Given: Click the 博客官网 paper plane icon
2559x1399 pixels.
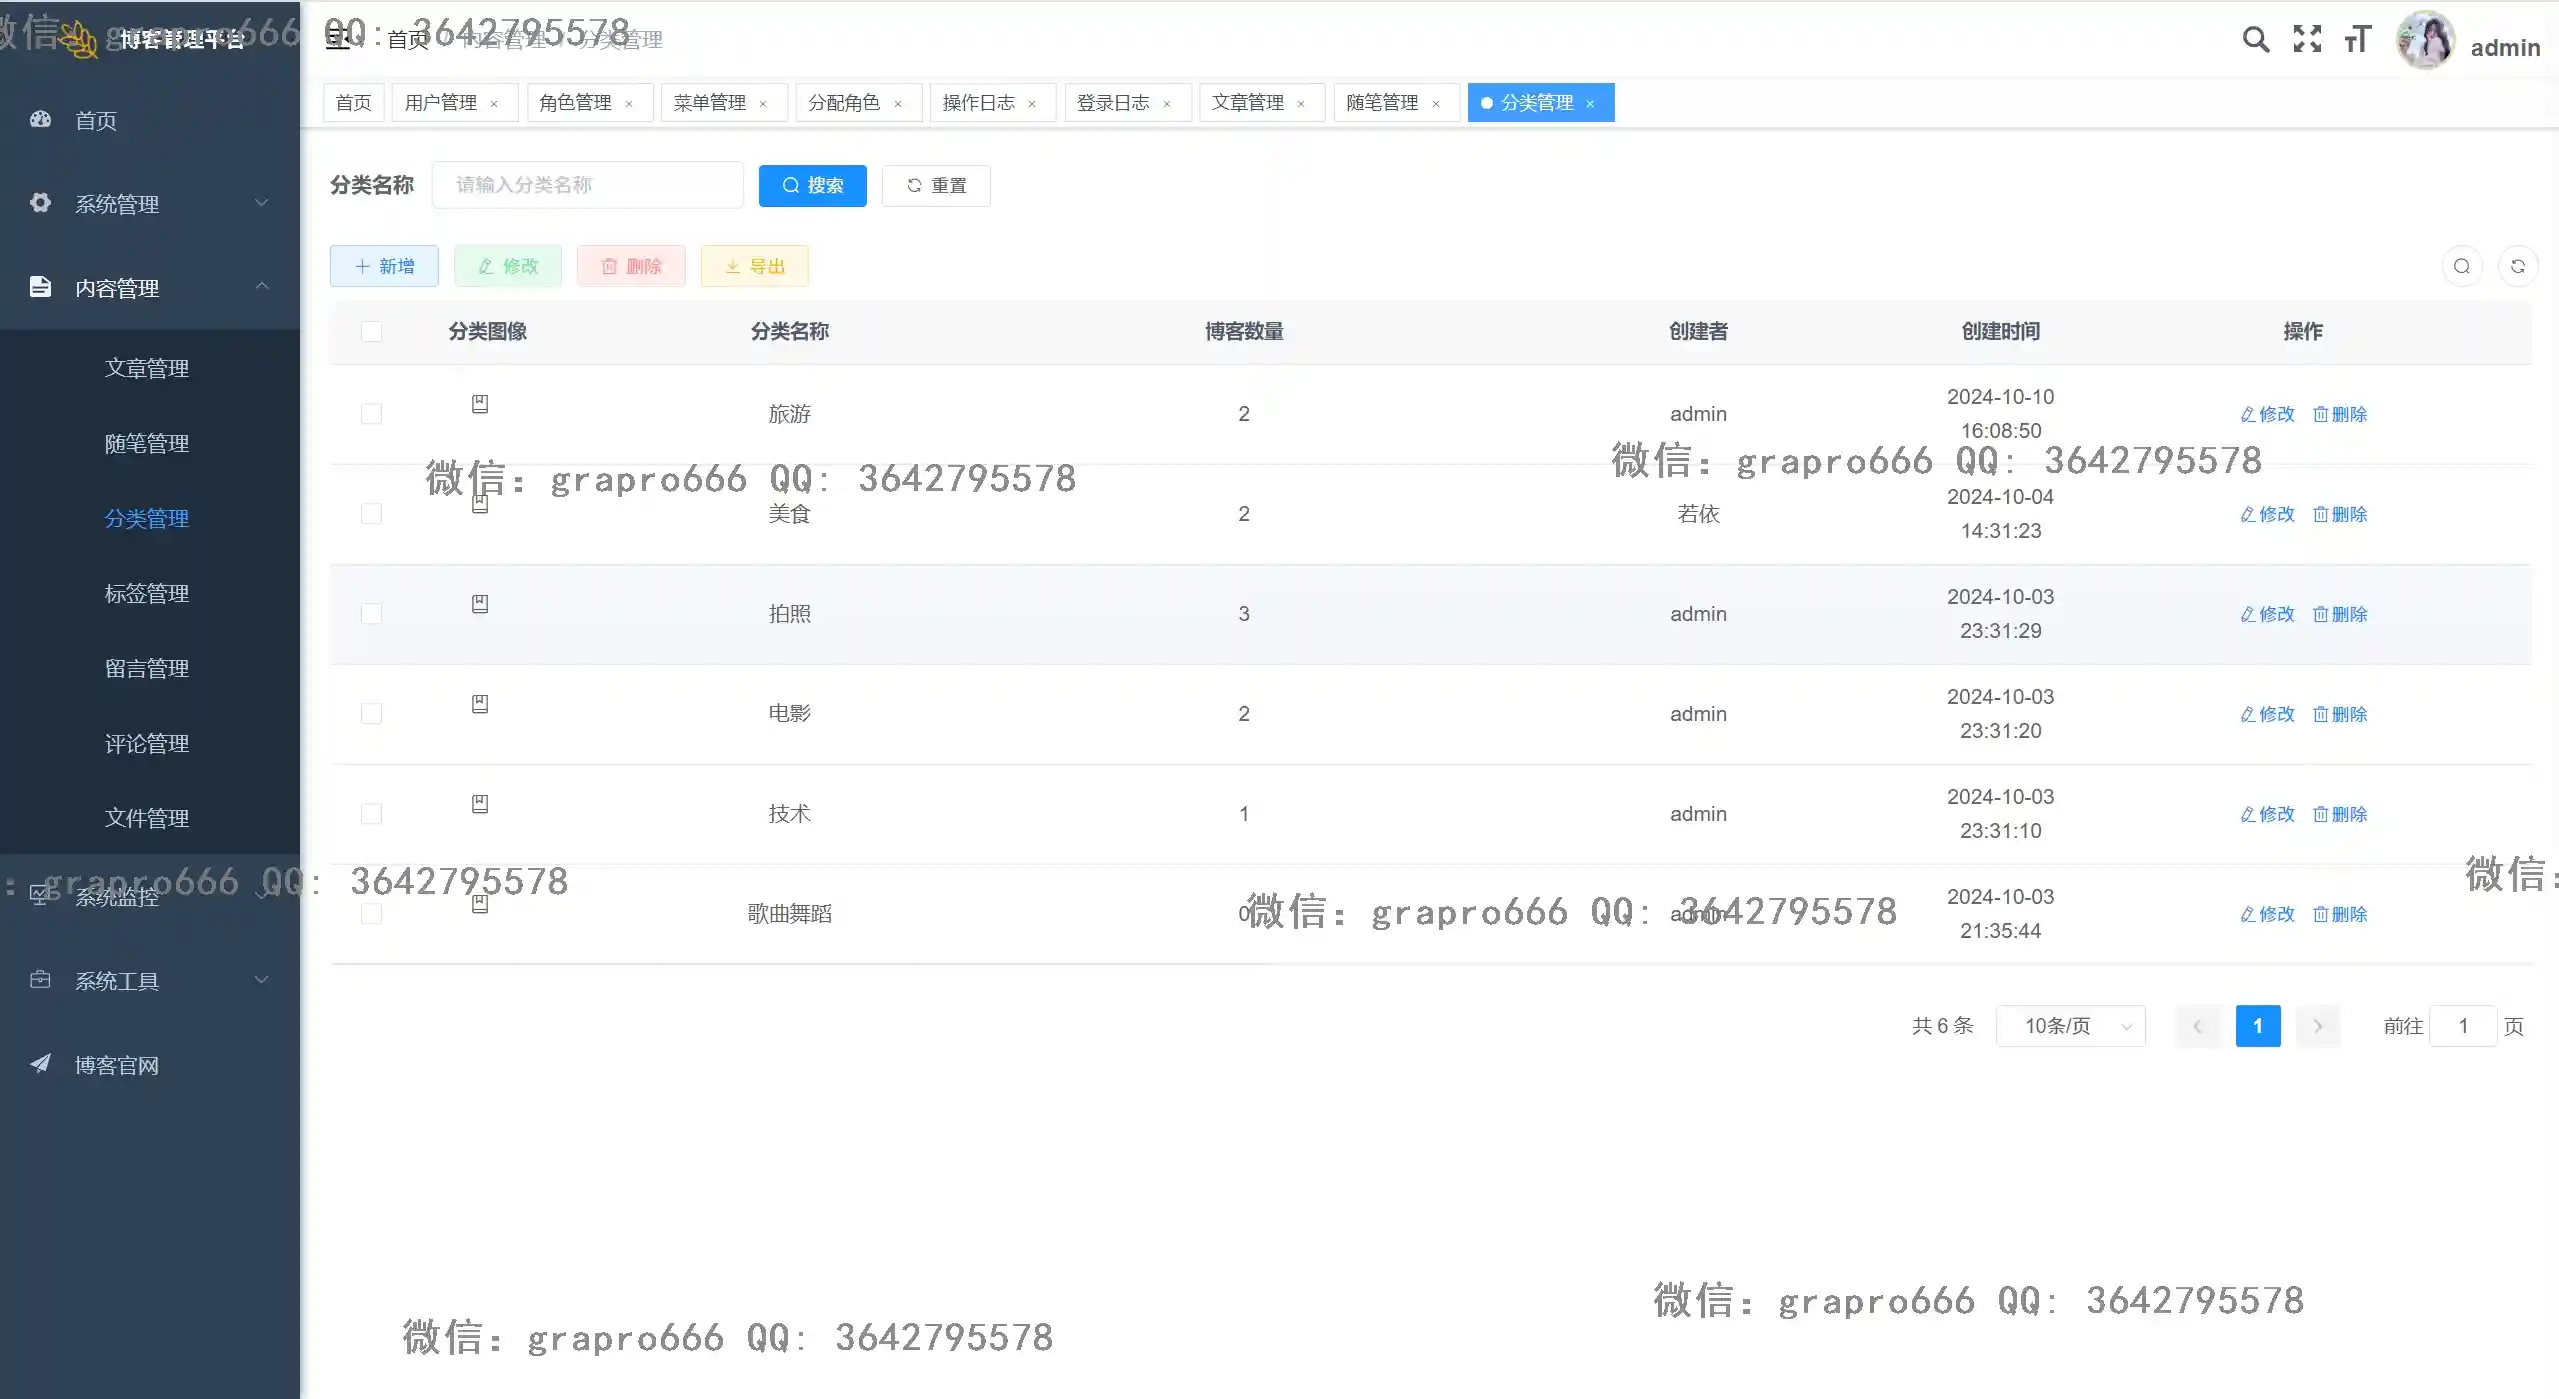Looking at the screenshot, I should 40,1063.
